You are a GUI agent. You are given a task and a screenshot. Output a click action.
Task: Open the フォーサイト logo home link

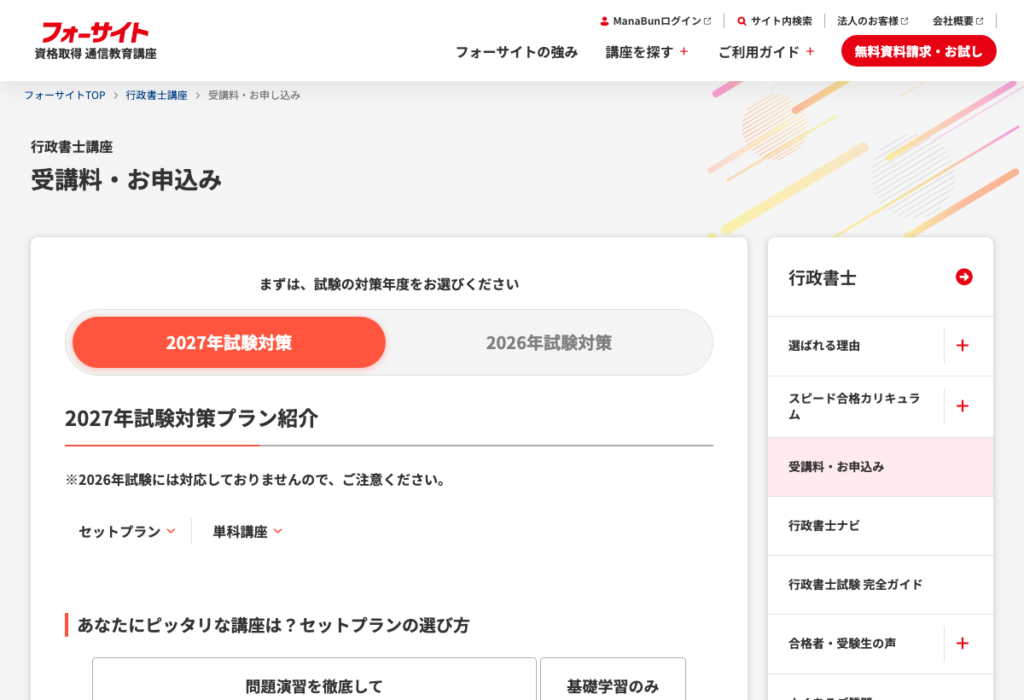tap(95, 40)
